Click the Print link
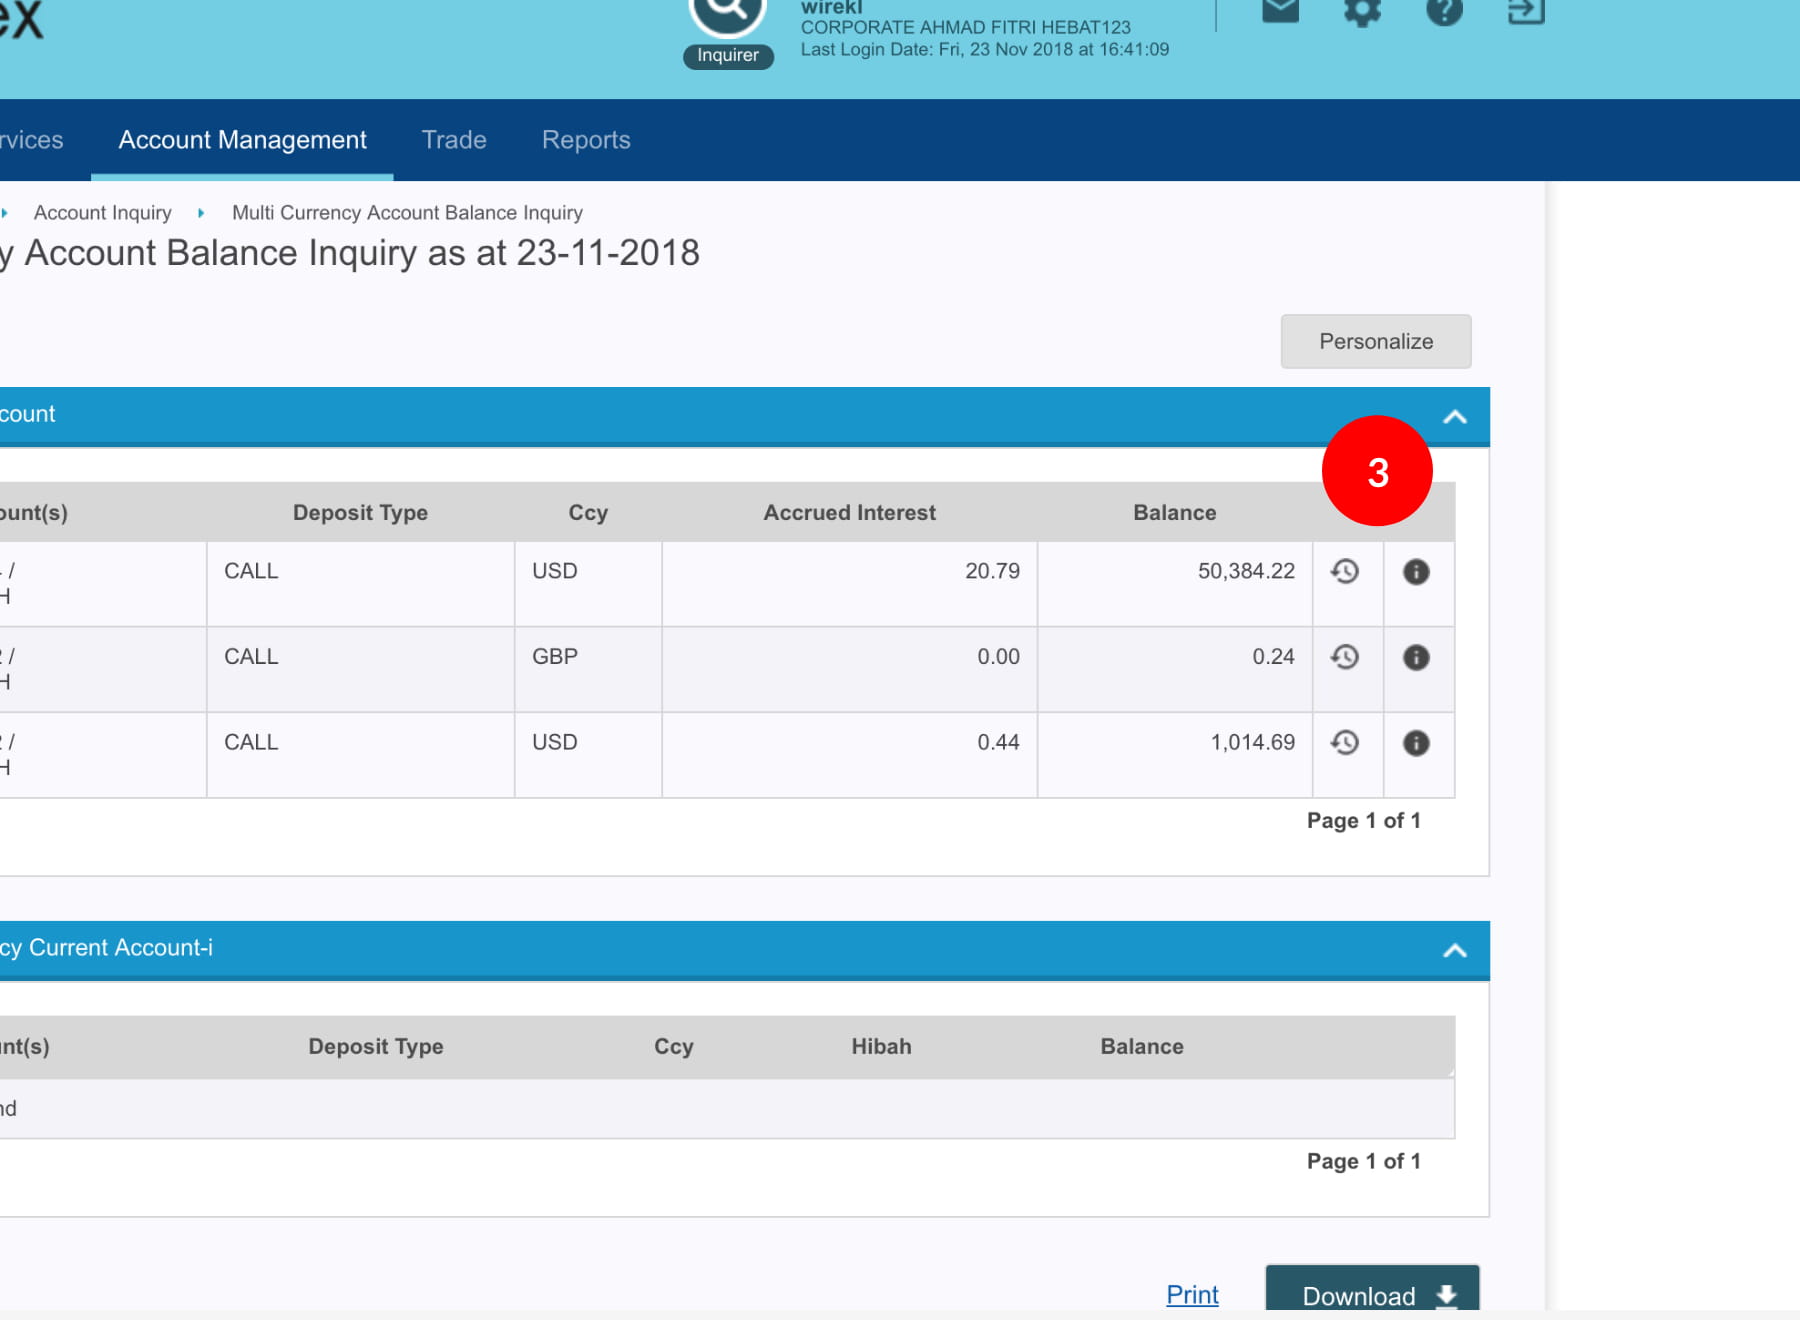 1192,1294
